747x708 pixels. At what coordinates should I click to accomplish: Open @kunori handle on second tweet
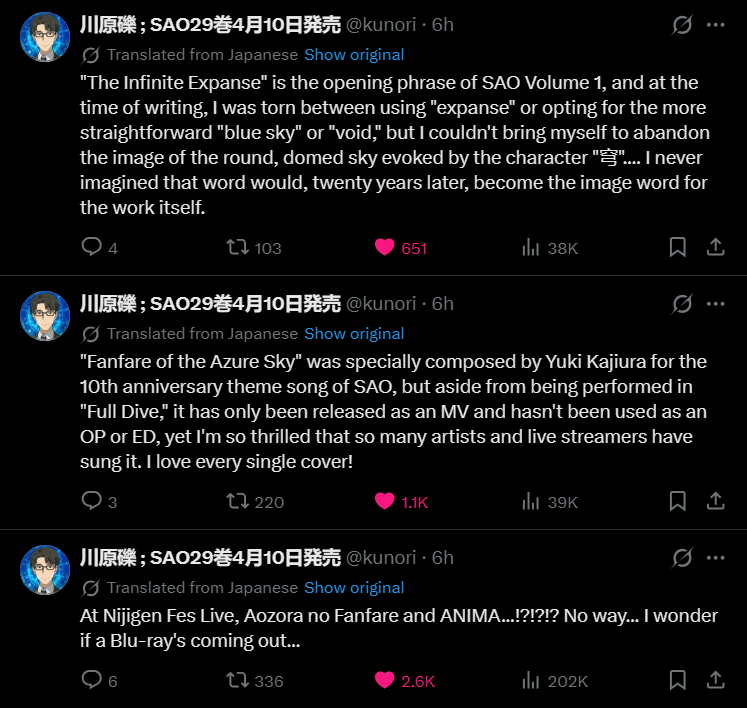tap(381, 303)
